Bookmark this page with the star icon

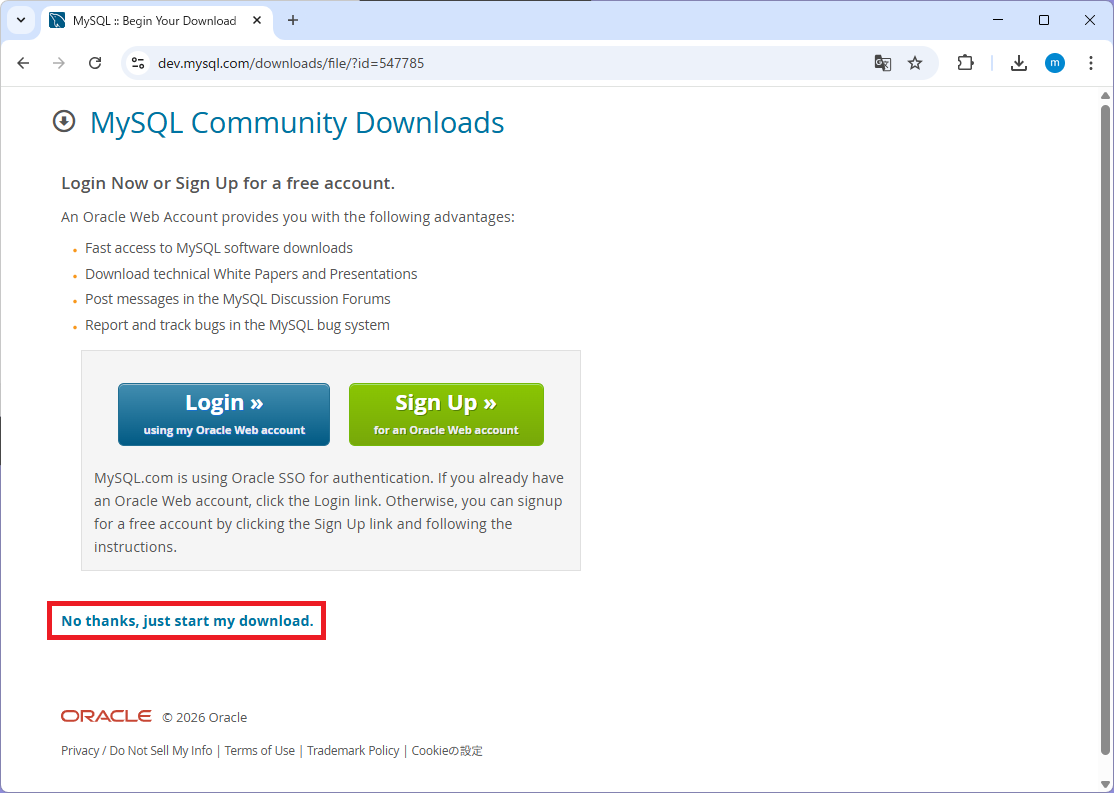[915, 62]
